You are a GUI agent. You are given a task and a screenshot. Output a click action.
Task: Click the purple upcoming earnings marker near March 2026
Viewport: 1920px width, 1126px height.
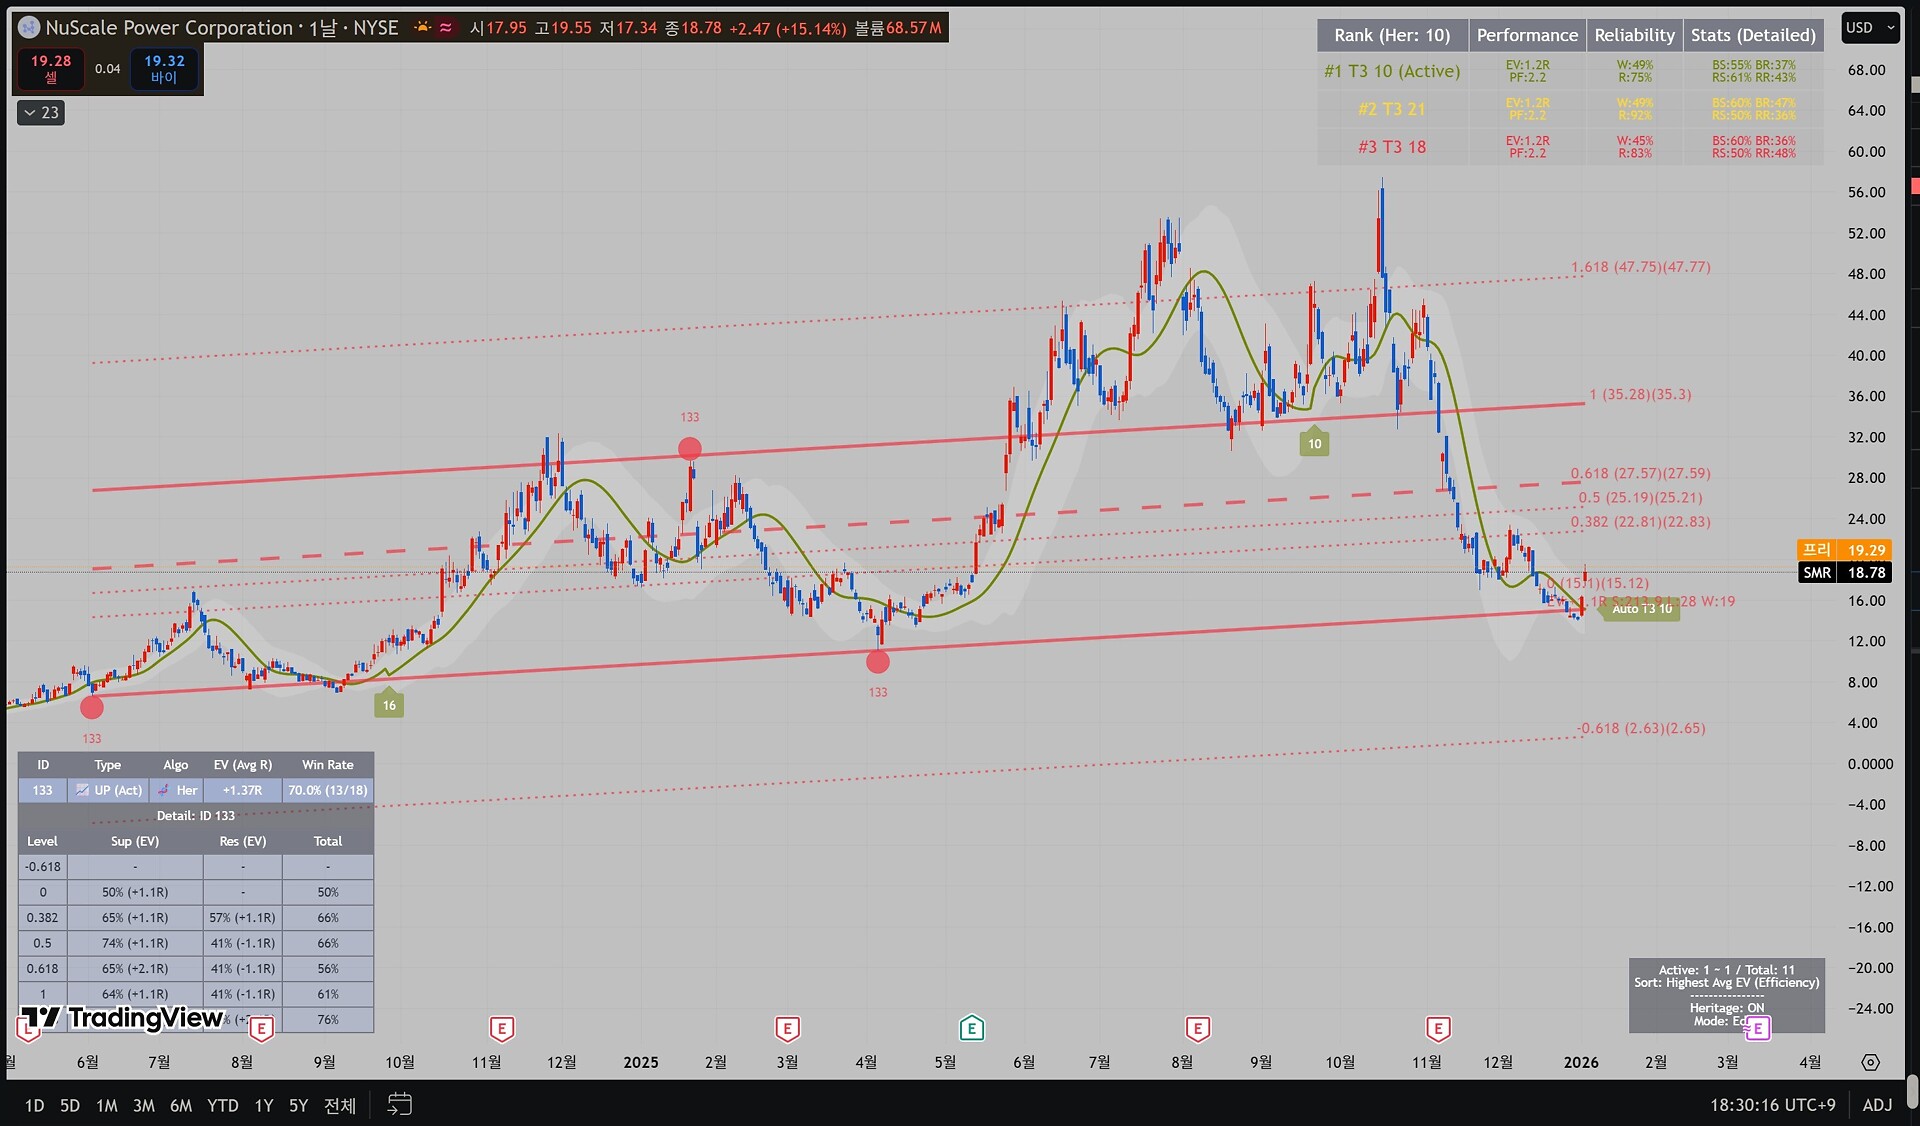coord(1758,1028)
